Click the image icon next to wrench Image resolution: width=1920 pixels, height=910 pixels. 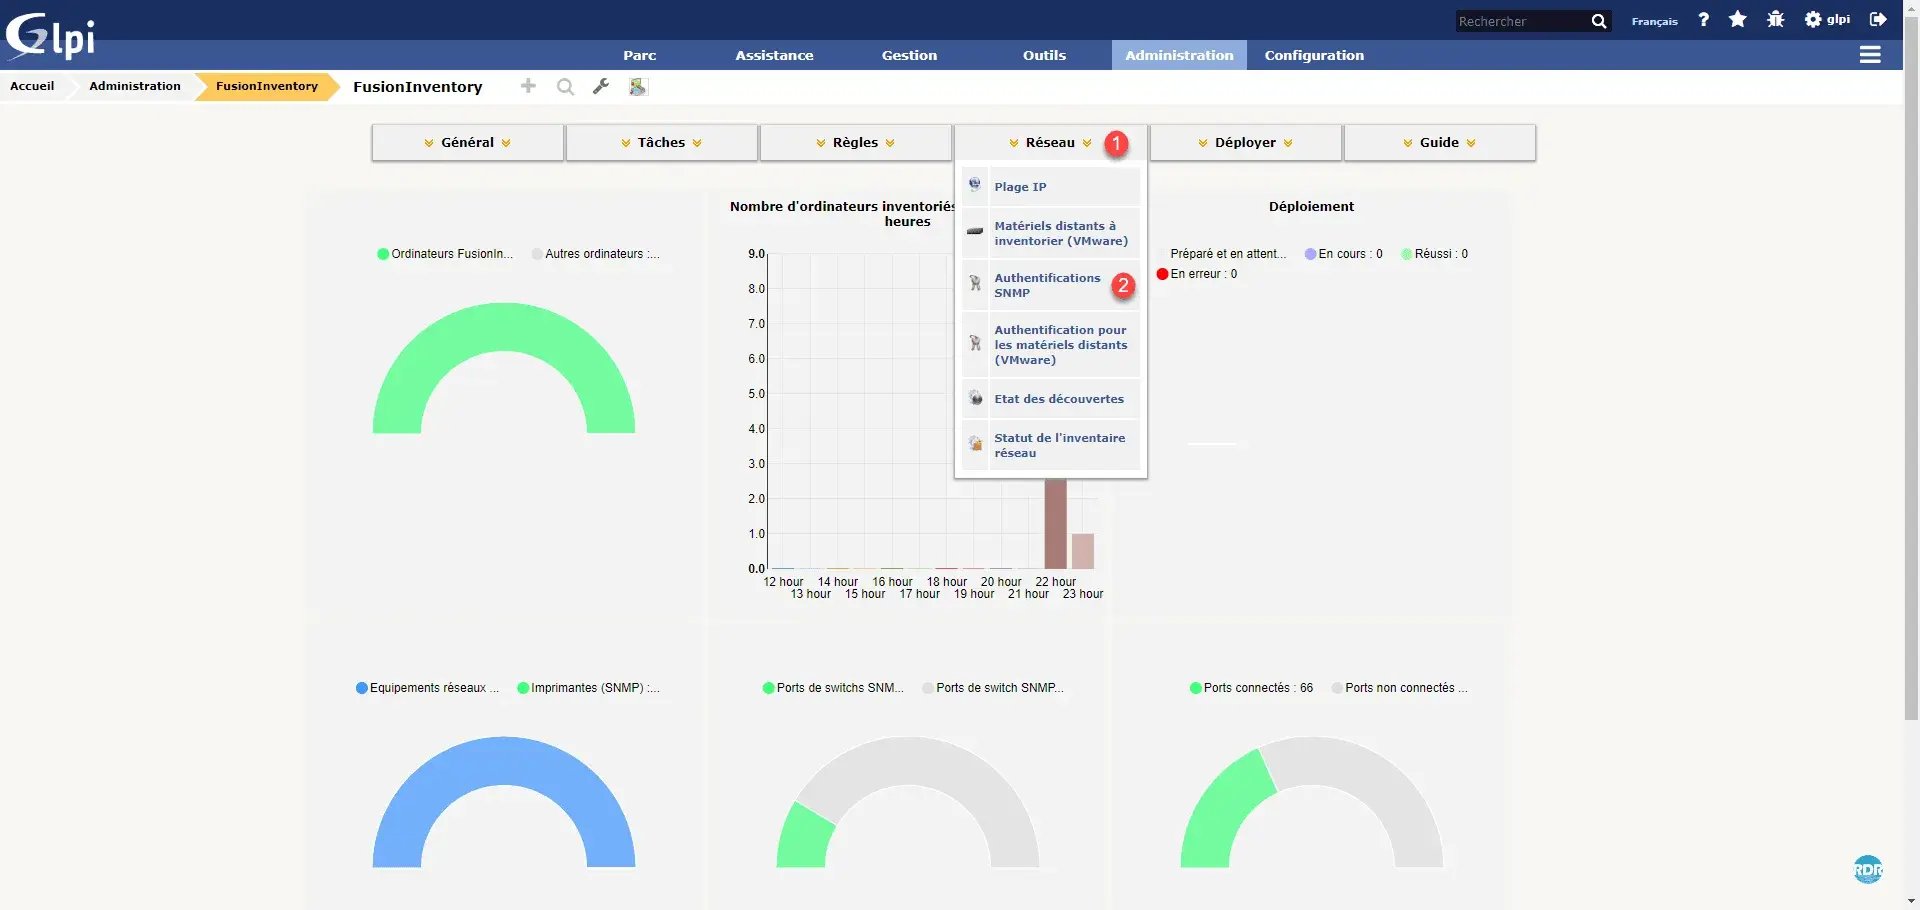(637, 87)
